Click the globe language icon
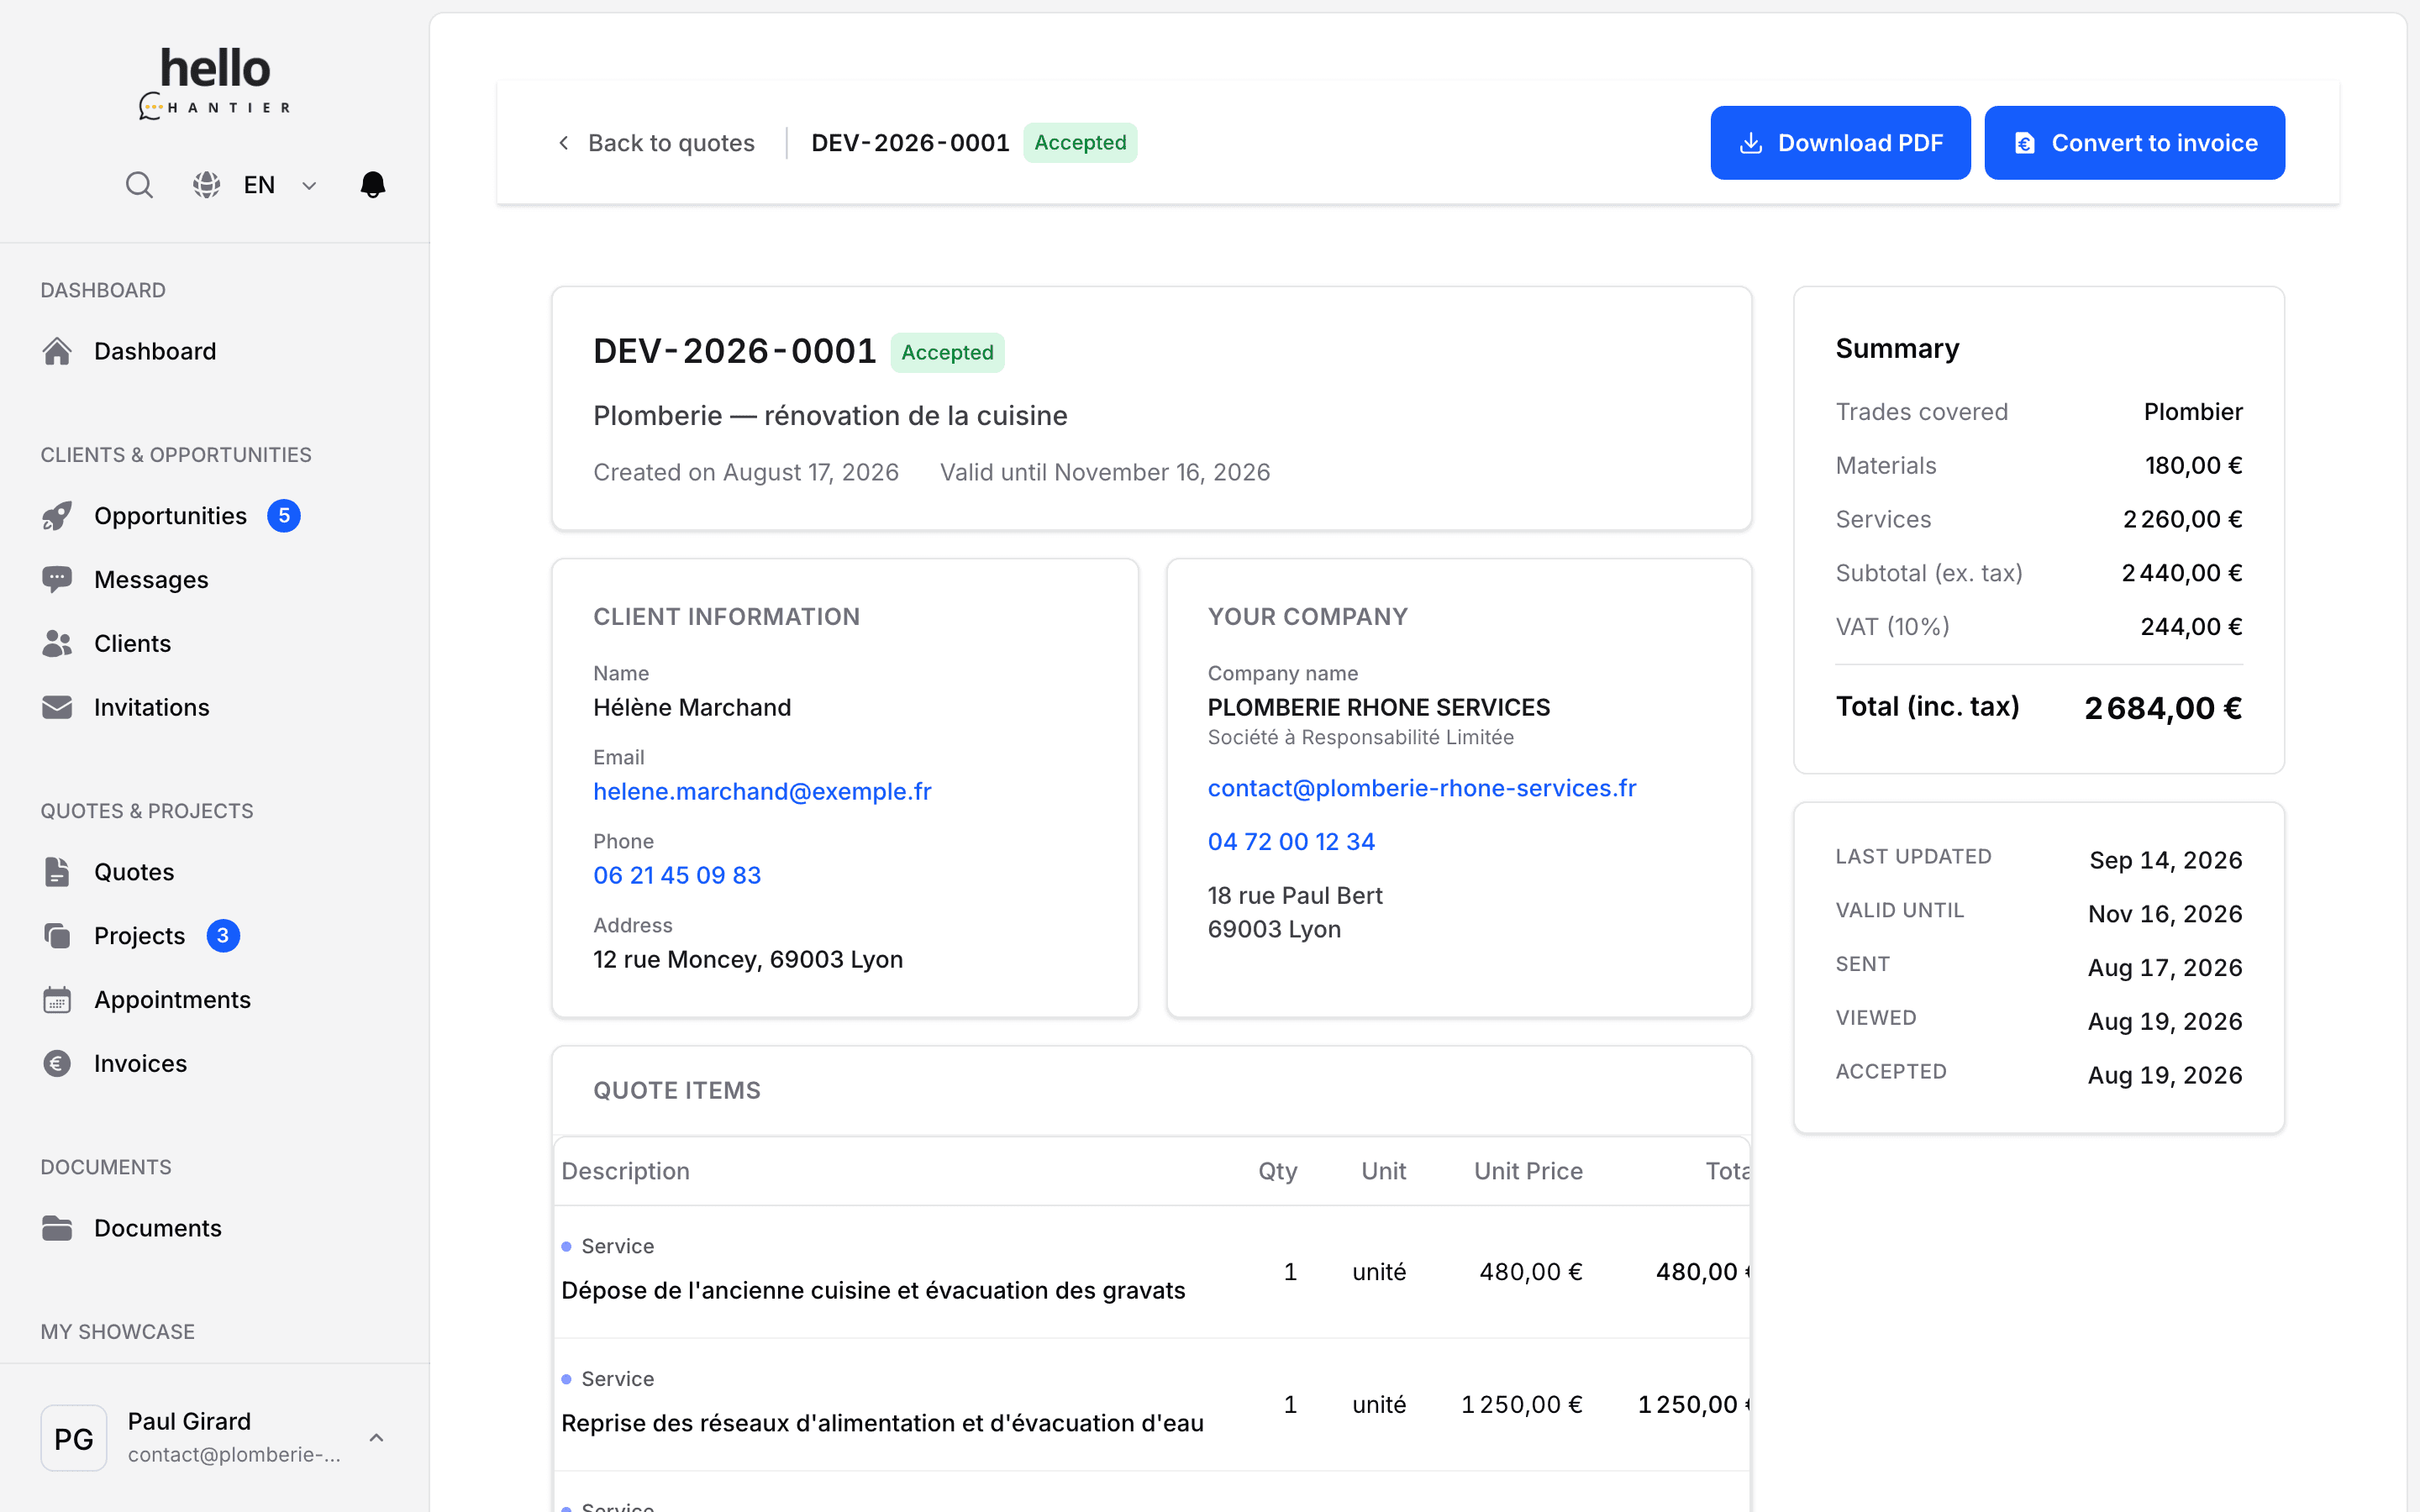This screenshot has width=2420, height=1512. (x=206, y=185)
